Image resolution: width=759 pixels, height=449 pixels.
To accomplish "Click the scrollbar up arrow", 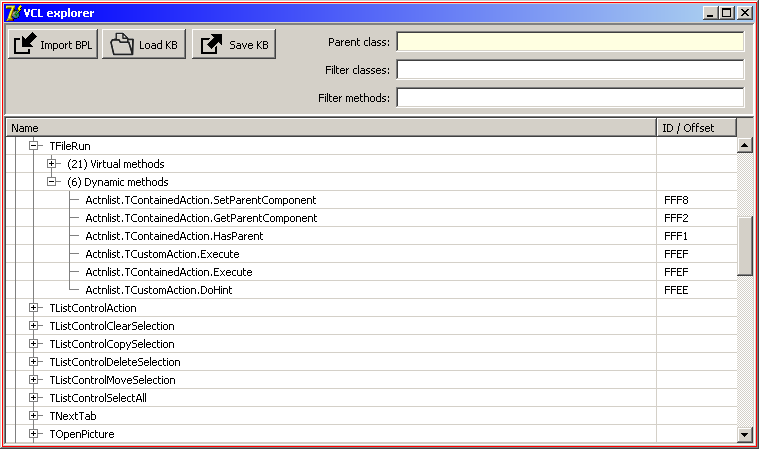I will pyautogui.click(x=744, y=145).
